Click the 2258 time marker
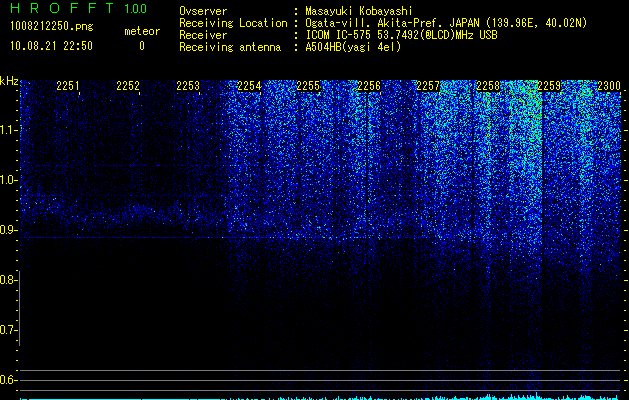The height and width of the screenshot is (400, 629). (x=489, y=86)
